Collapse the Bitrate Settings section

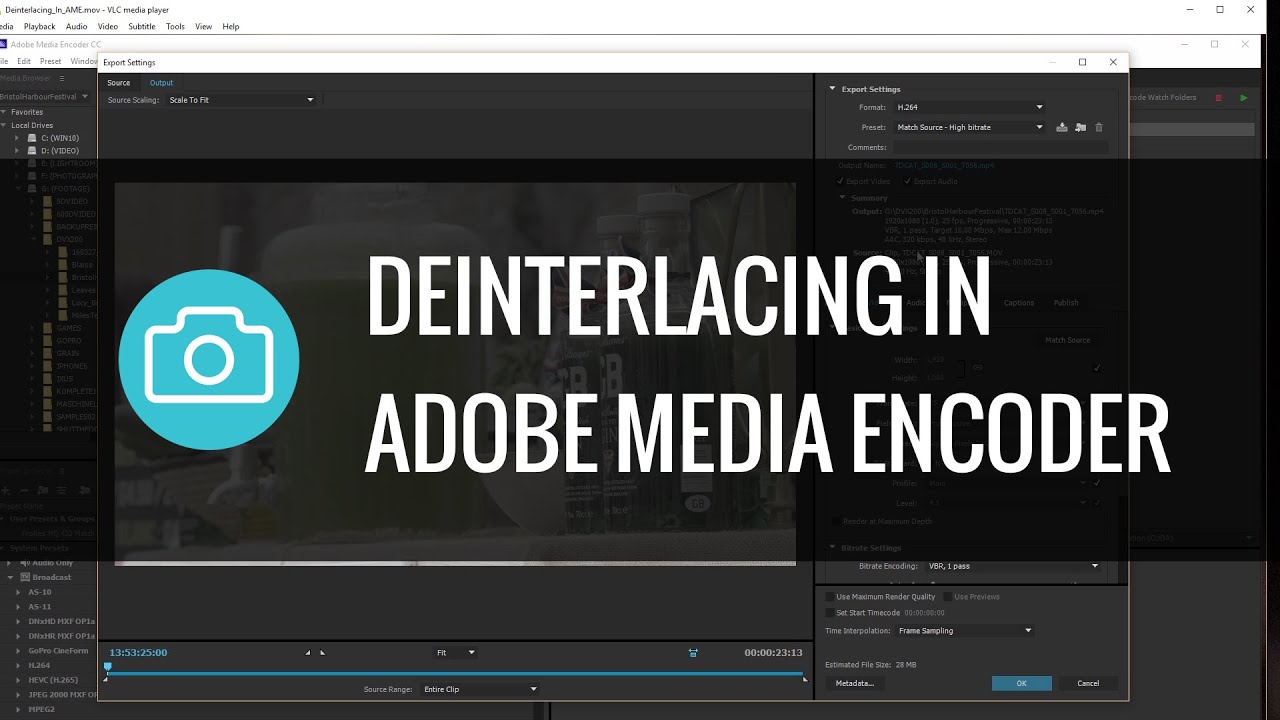(832, 548)
